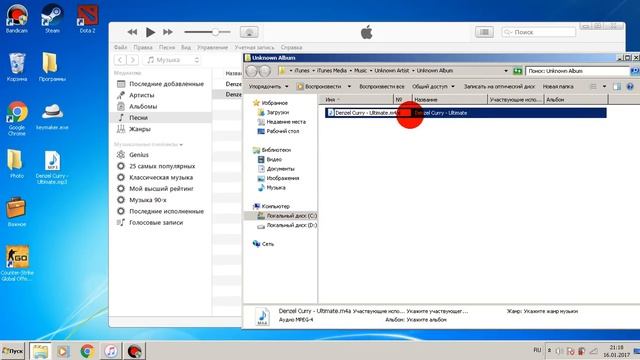Open the Bandicam desktop shortcut
This screenshot has width=640, height=360.
click(17, 18)
